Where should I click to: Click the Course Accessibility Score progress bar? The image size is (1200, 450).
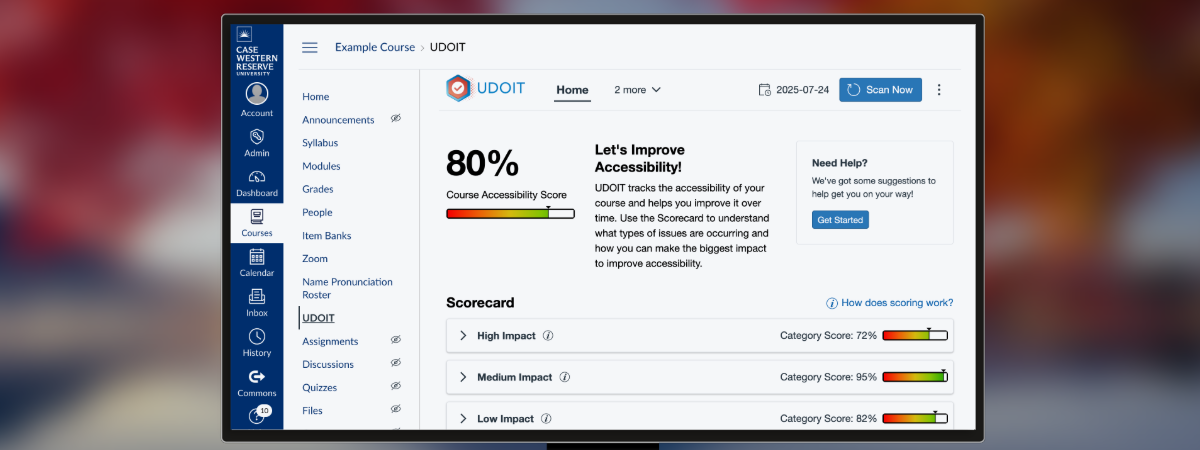[x=510, y=213]
